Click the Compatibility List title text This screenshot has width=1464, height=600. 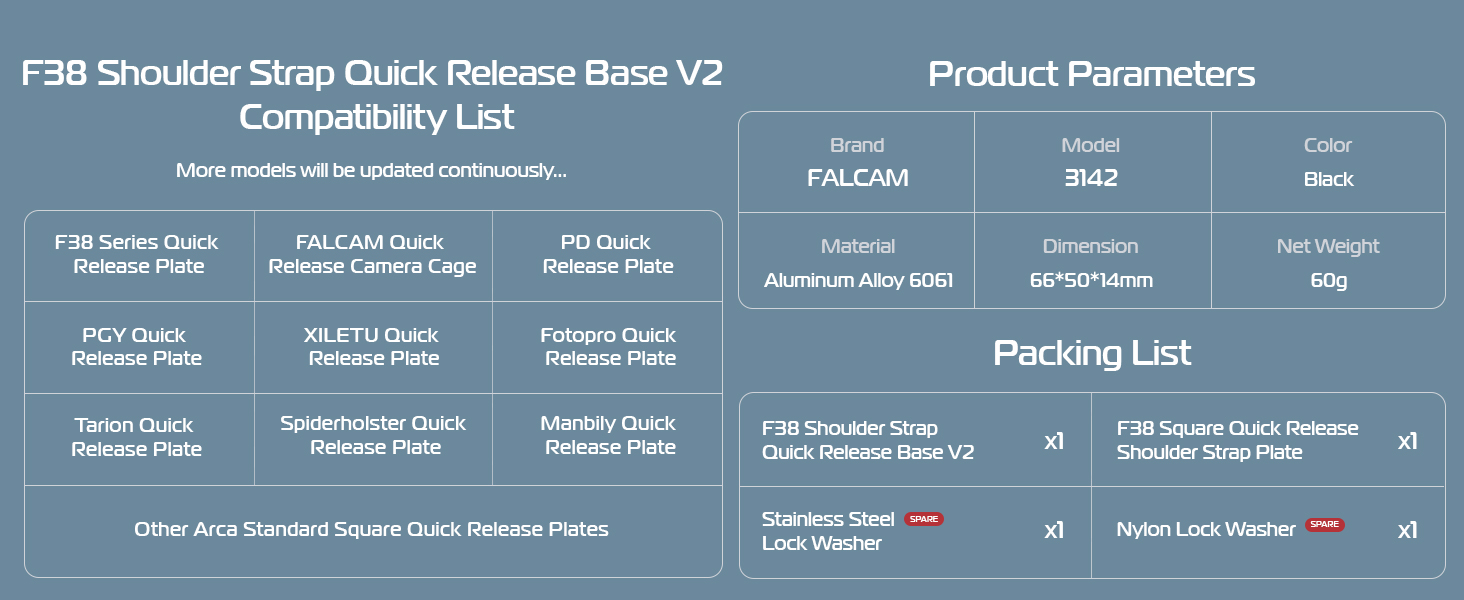point(376,117)
